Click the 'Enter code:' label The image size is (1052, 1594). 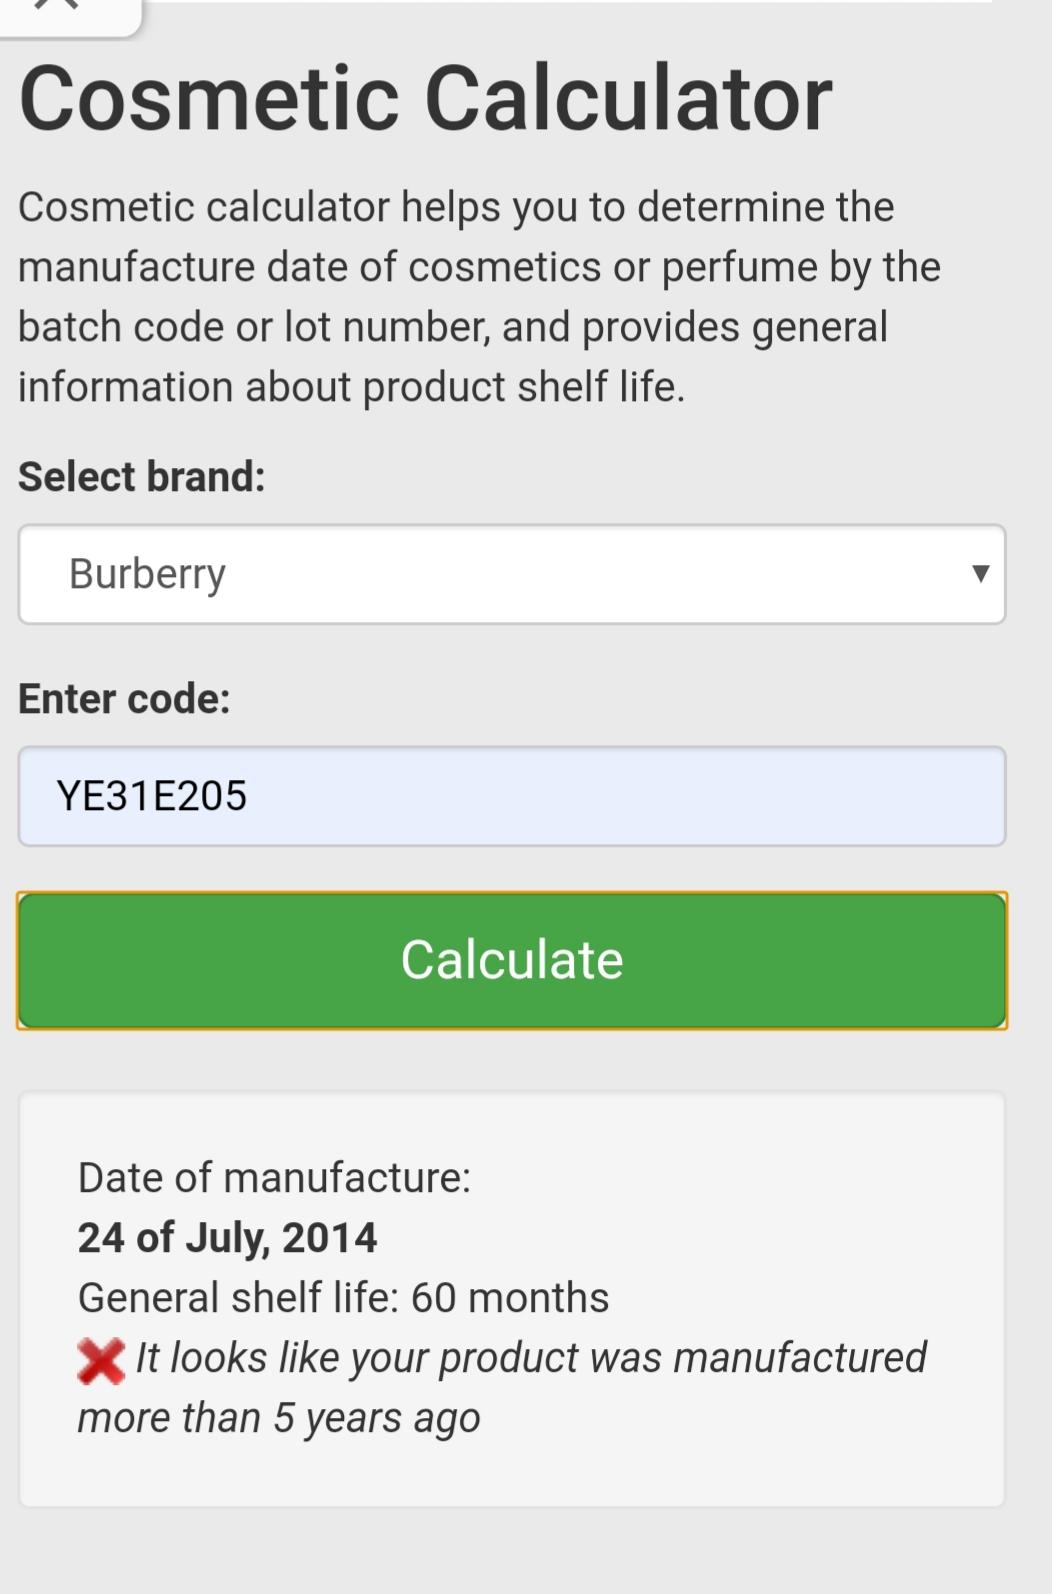[124, 698]
